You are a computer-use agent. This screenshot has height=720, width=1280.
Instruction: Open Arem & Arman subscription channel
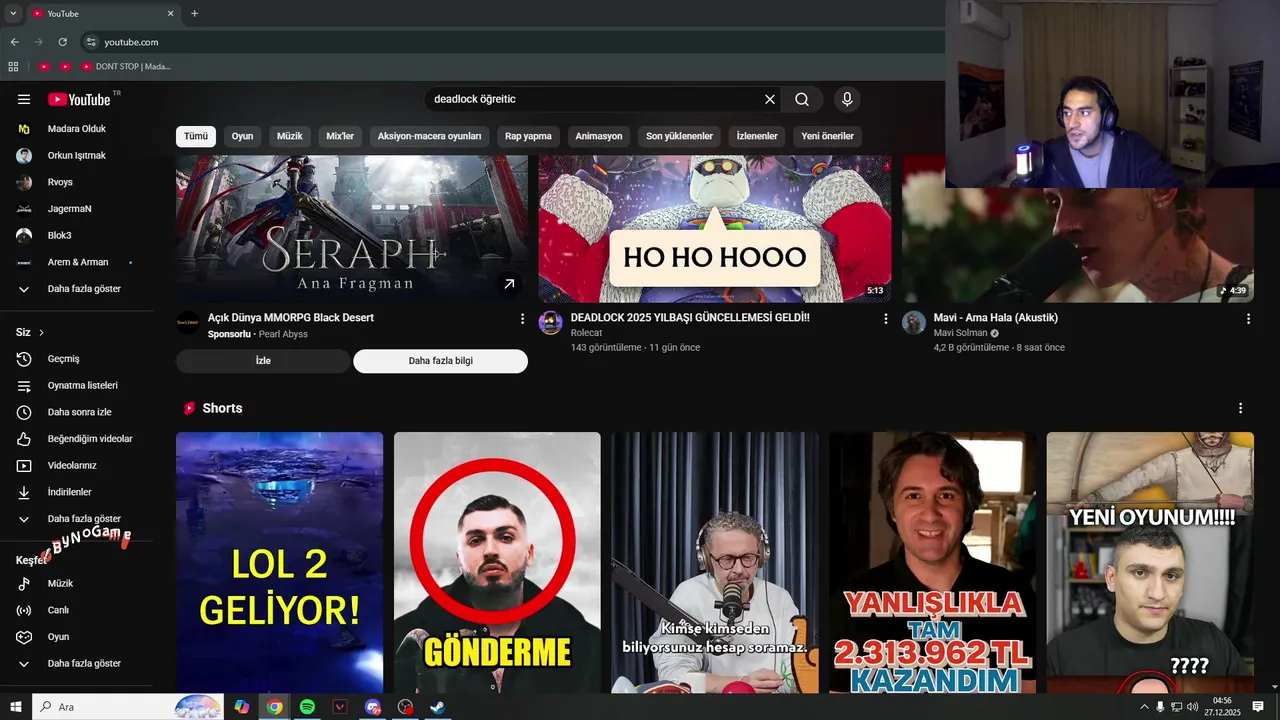pos(80,262)
